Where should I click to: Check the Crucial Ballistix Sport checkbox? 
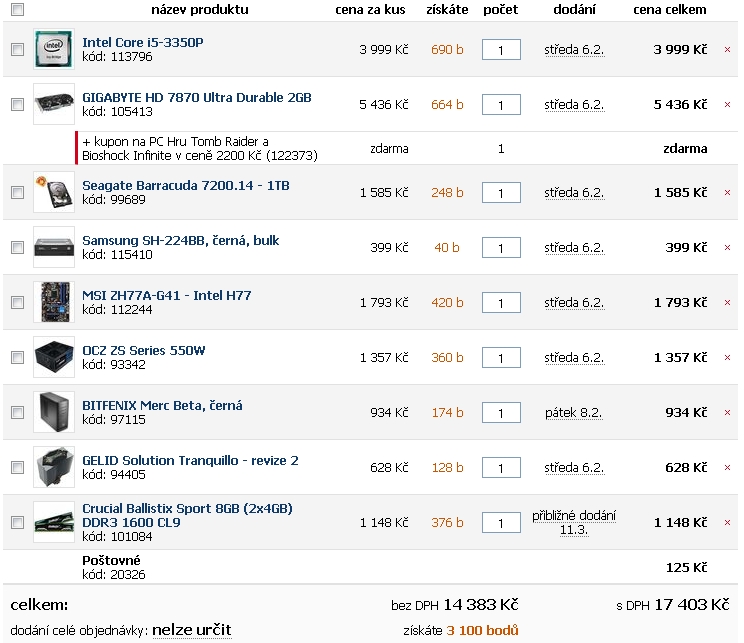point(18,522)
